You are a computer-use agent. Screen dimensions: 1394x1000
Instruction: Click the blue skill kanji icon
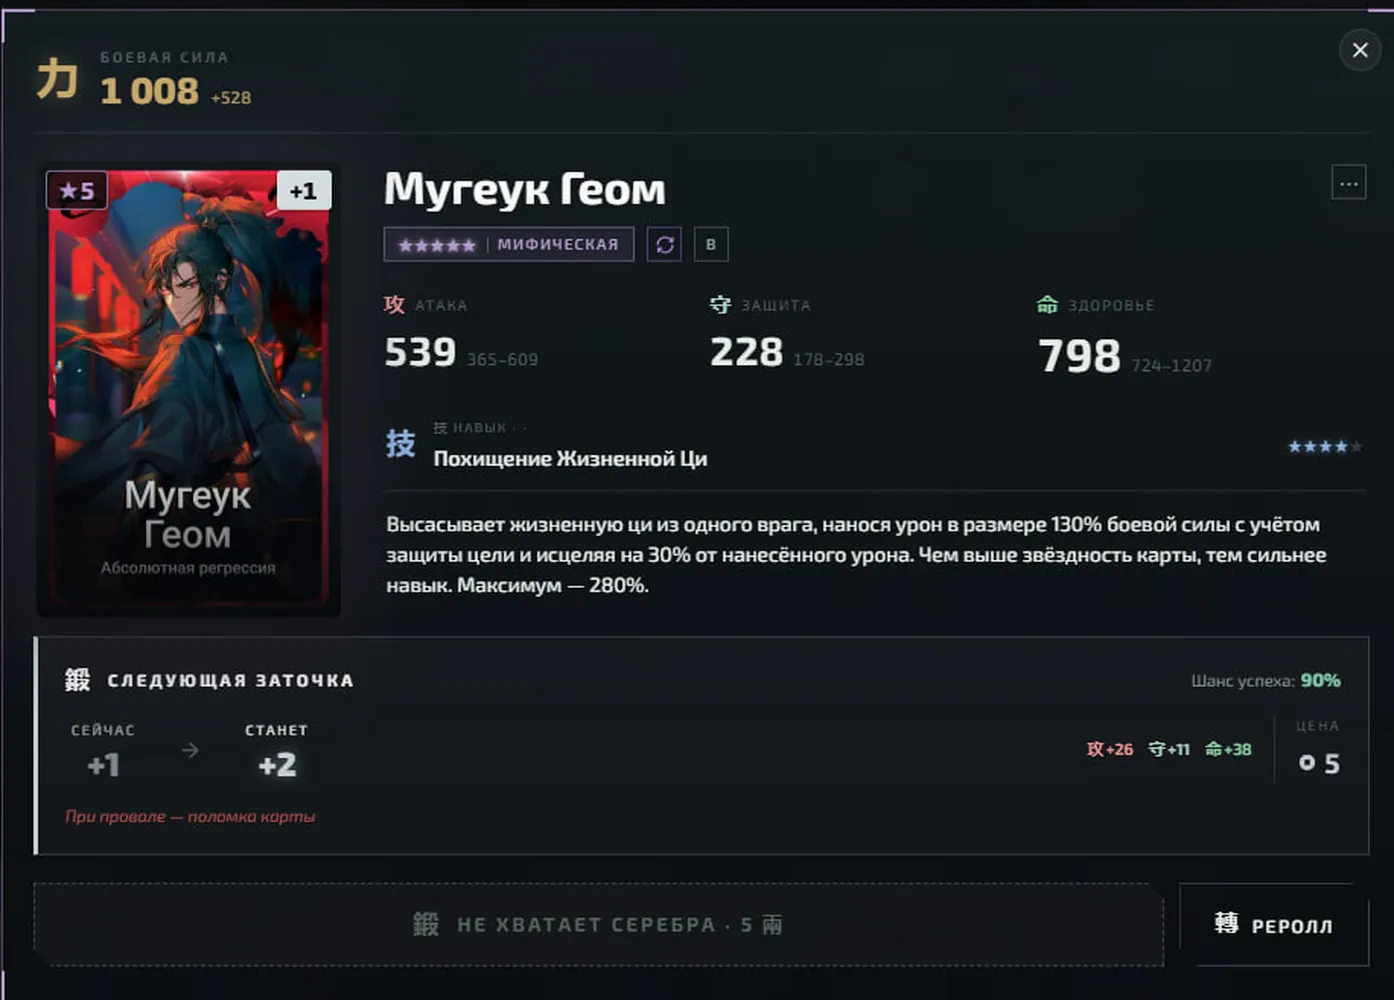coord(401,443)
